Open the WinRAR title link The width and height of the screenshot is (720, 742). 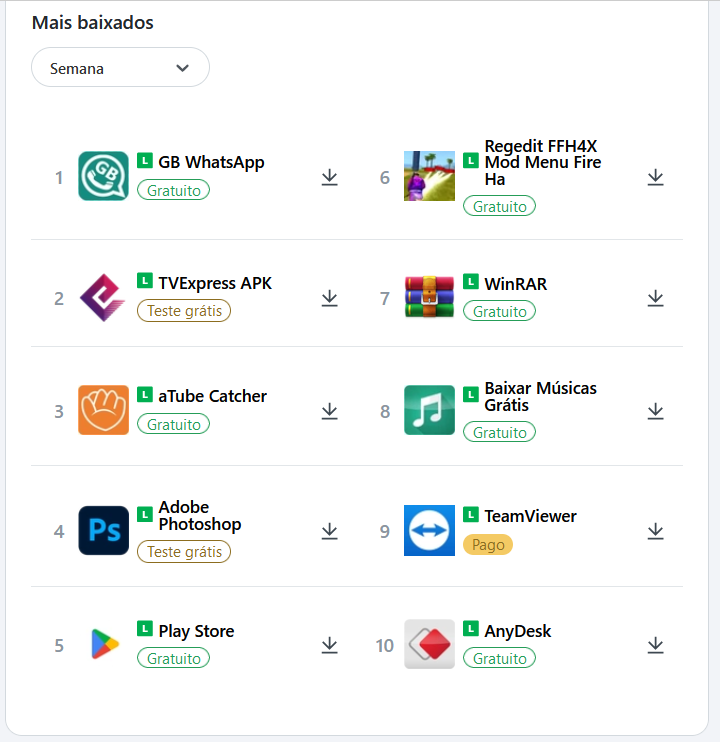(x=516, y=284)
